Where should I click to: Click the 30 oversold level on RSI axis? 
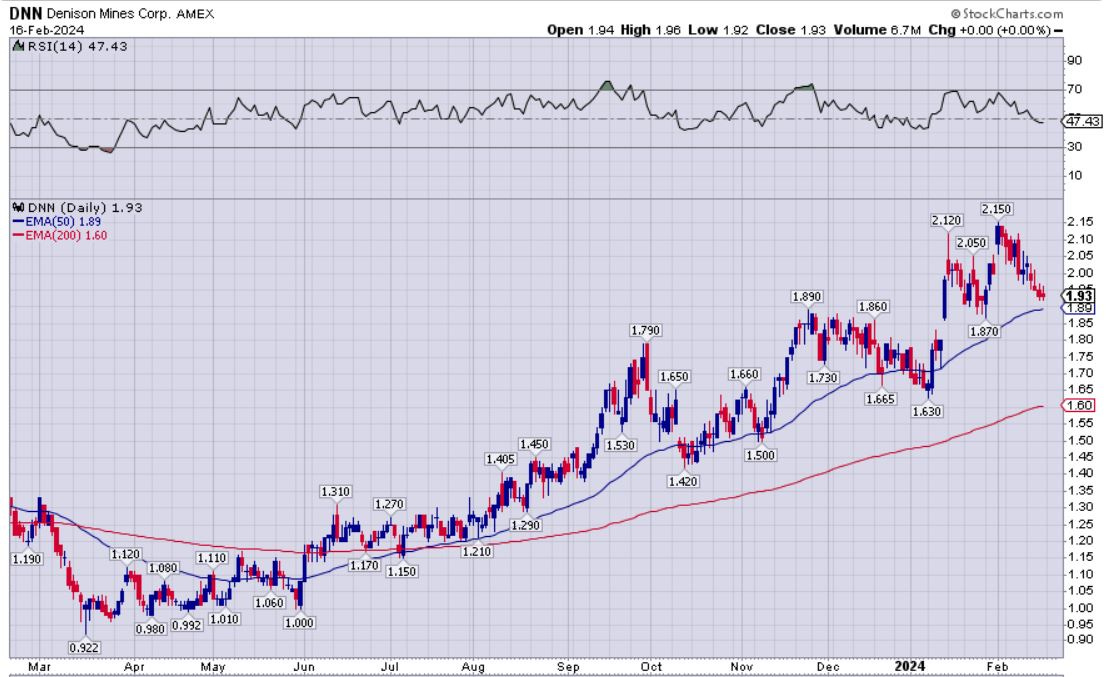click(x=1074, y=147)
